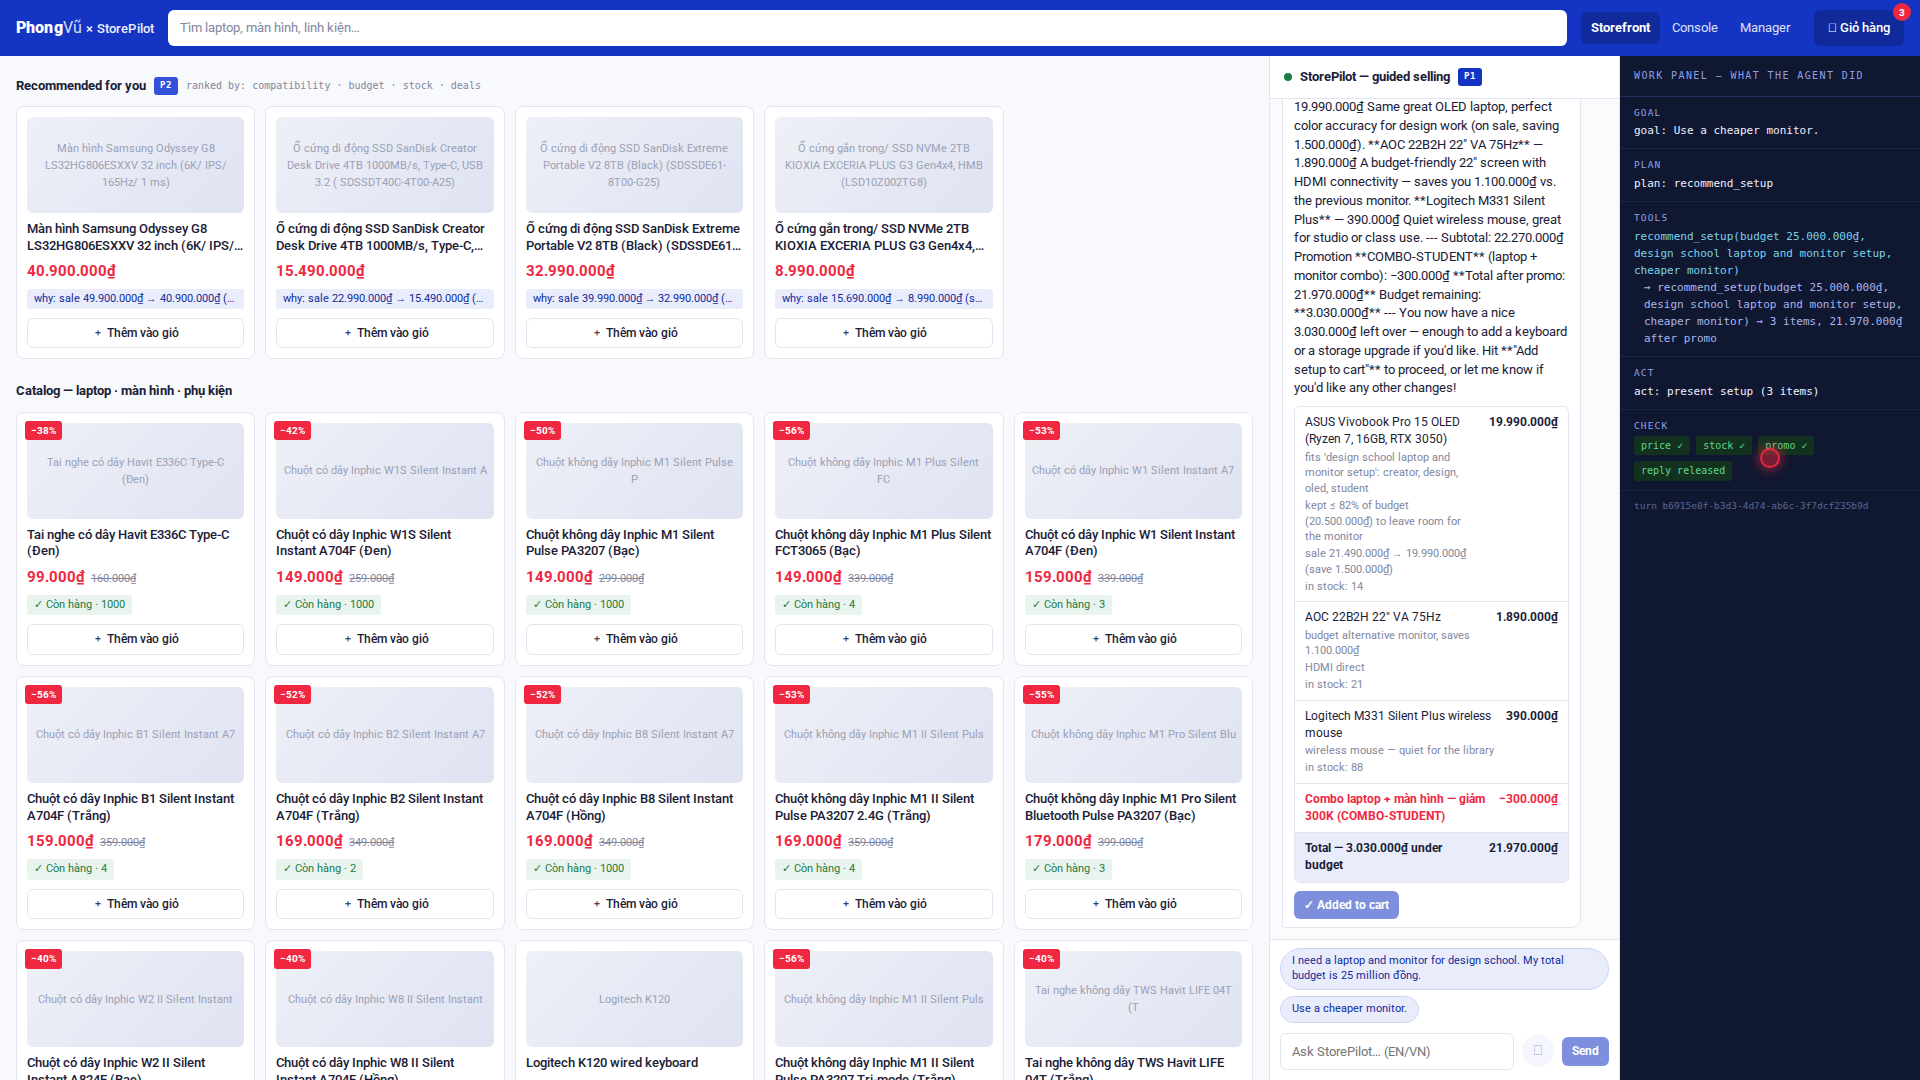
Task: Add Inphic B2 Silent Instant (Trắng) to cart
Action: coord(385,904)
